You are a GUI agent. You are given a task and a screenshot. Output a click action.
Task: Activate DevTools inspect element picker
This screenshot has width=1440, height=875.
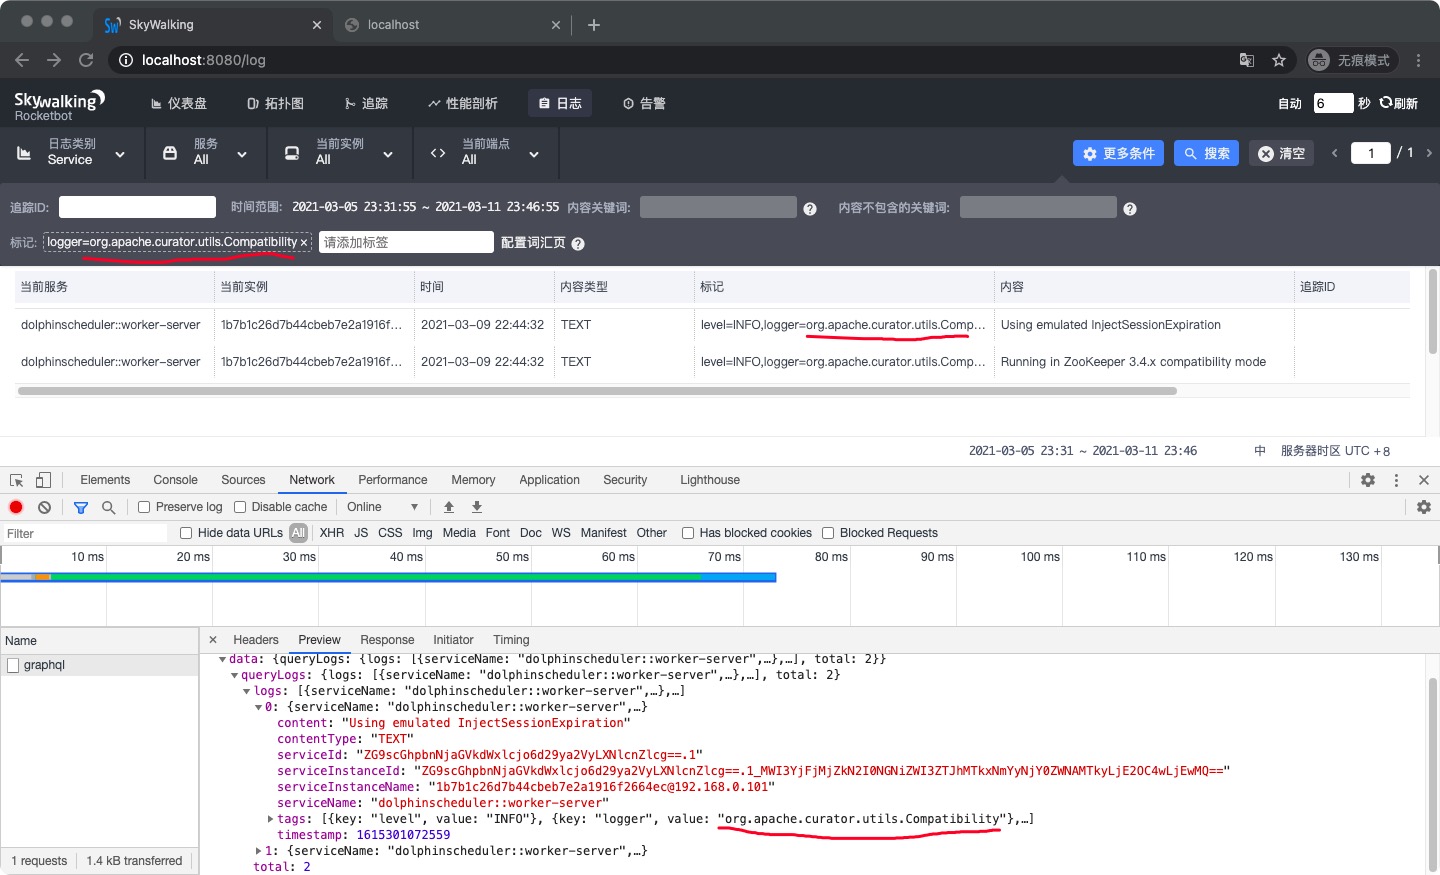(x=17, y=480)
